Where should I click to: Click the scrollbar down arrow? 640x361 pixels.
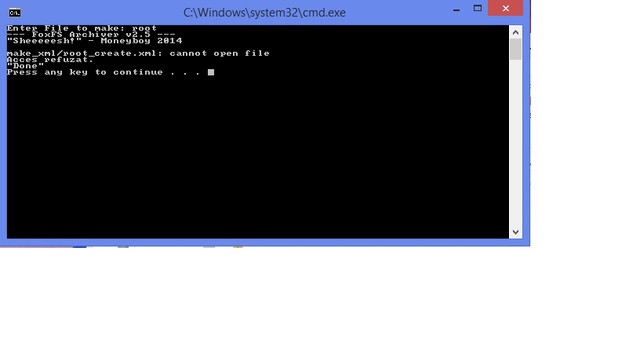point(515,232)
